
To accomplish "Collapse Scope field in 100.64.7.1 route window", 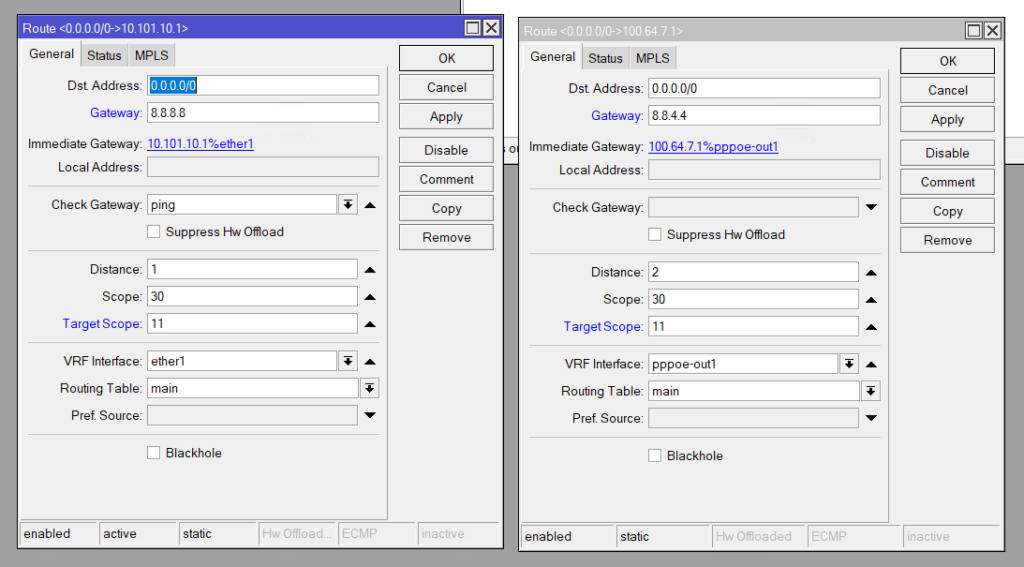I will click(x=871, y=300).
